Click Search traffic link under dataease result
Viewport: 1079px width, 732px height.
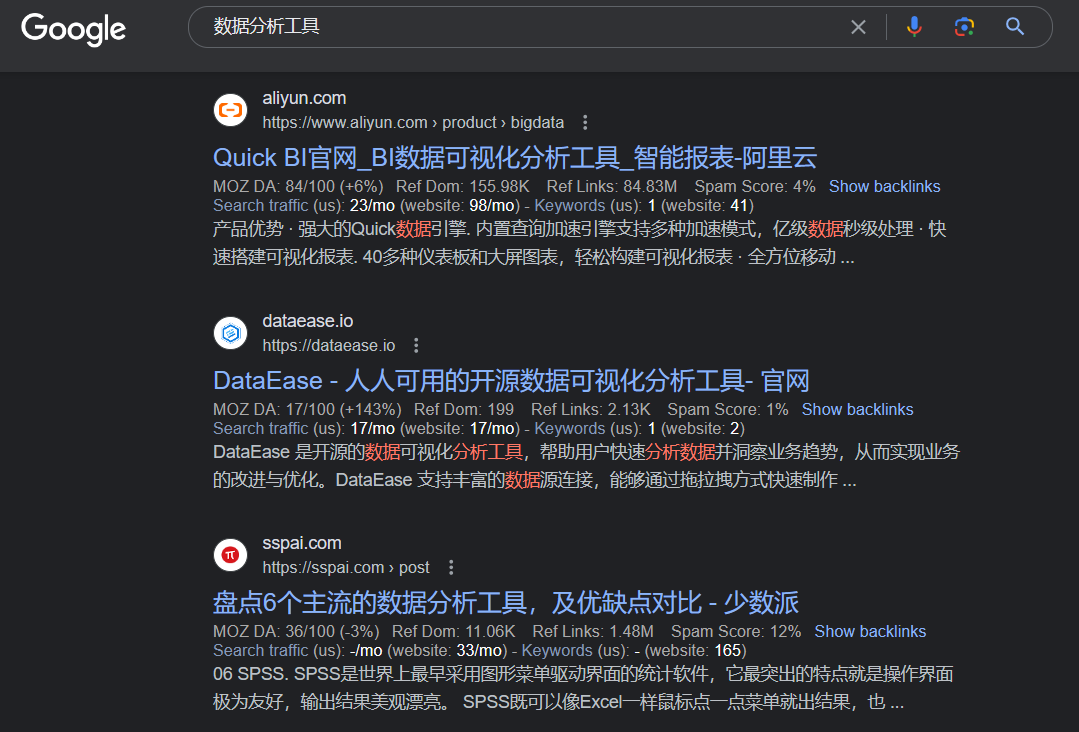[x=260, y=429]
